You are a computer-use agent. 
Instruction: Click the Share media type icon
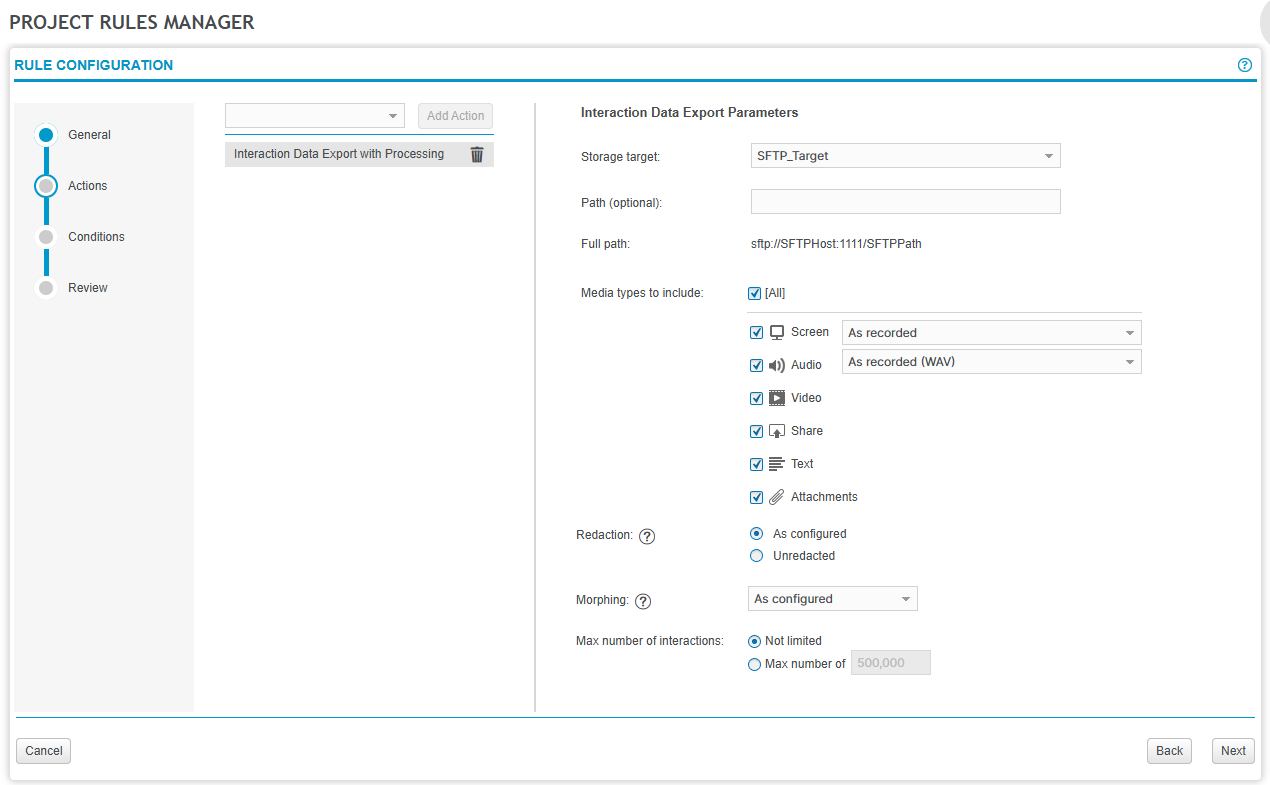click(777, 430)
